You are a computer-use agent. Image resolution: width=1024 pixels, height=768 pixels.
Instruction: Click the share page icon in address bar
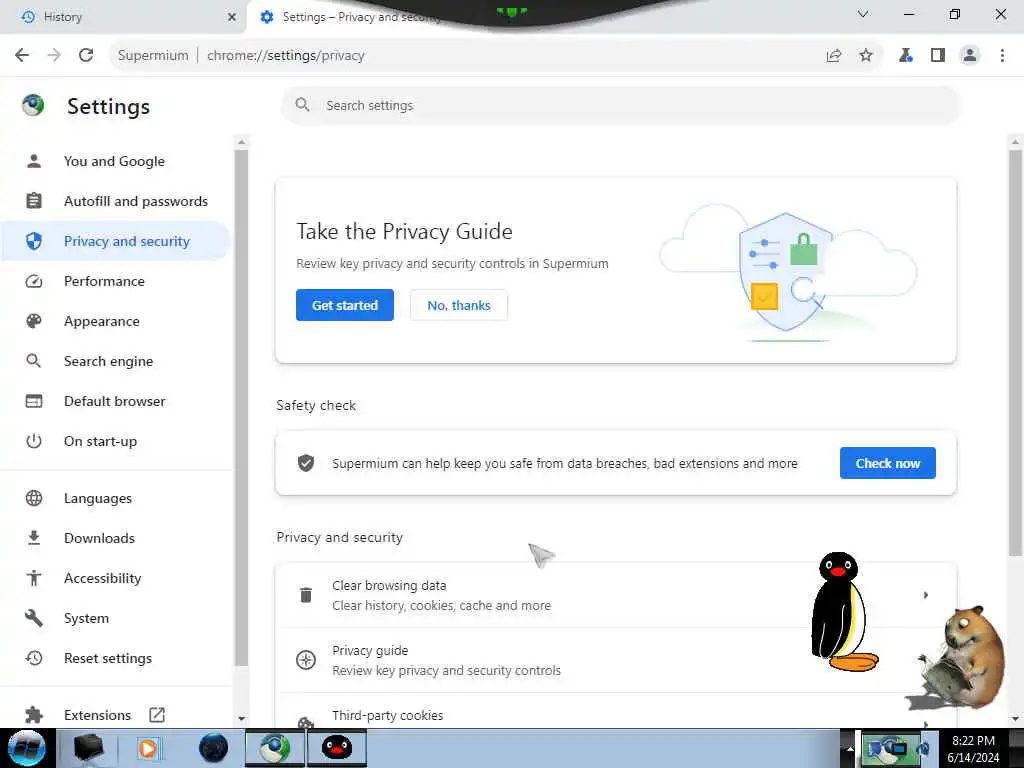834,56
